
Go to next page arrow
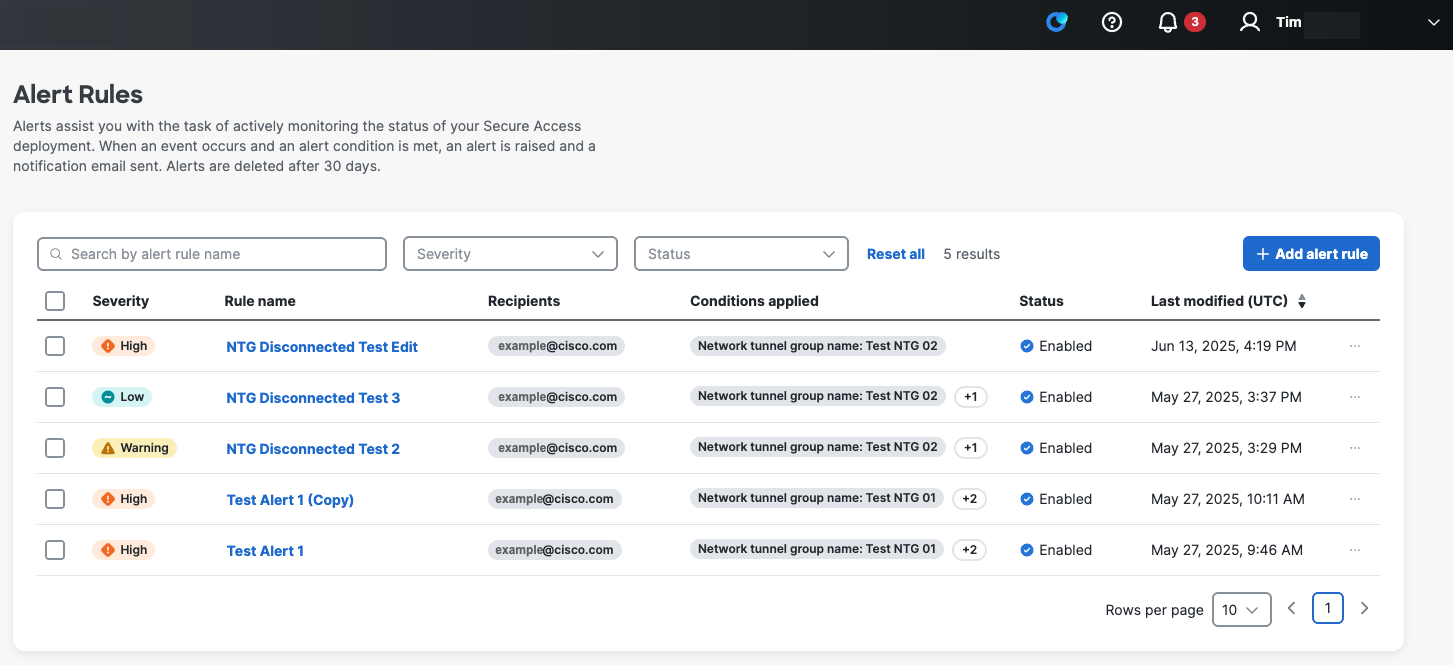(1364, 608)
